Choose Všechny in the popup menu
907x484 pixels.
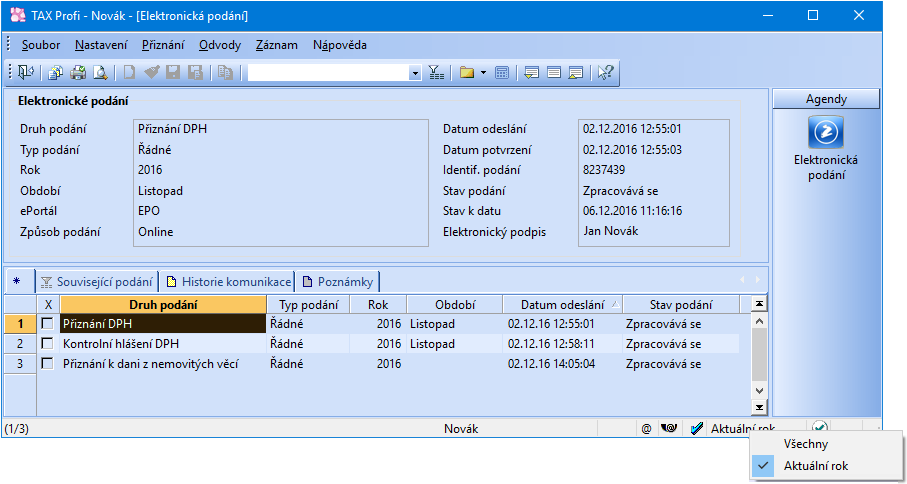click(826, 444)
